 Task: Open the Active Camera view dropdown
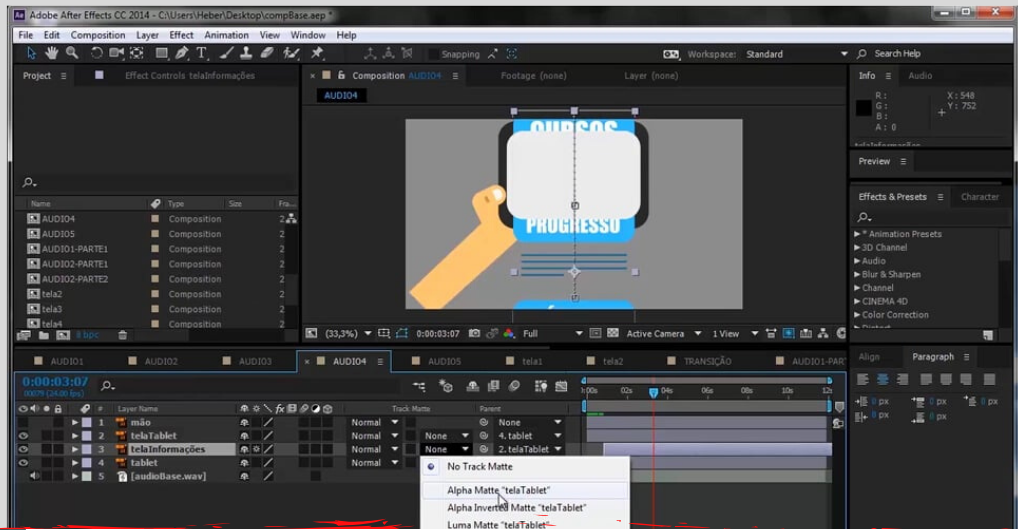664,333
